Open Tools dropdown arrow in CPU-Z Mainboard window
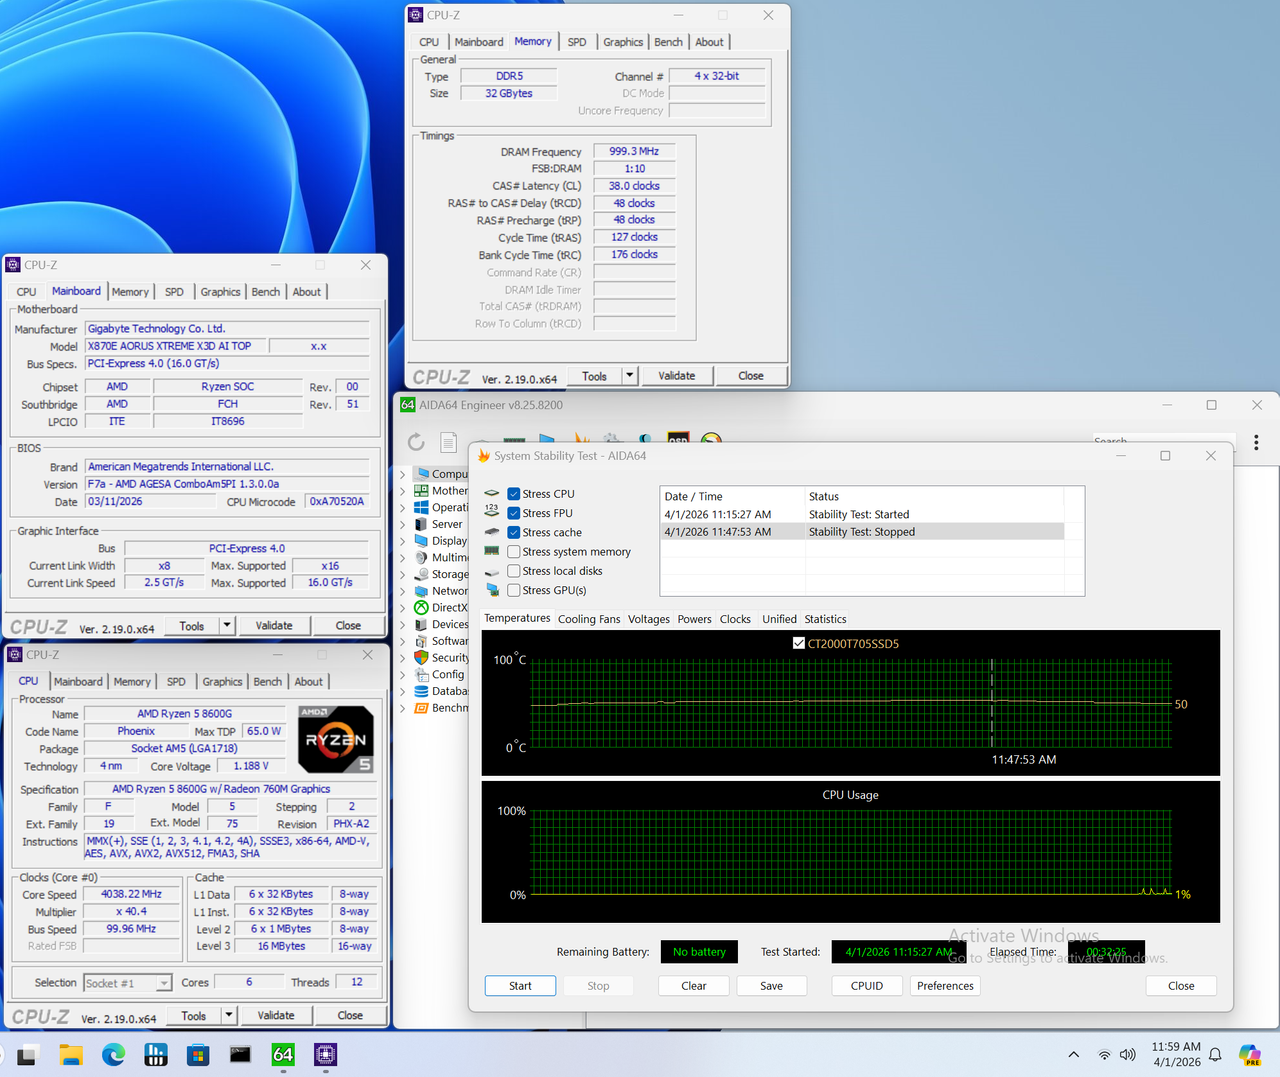1280x1077 pixels. [227, 626]
